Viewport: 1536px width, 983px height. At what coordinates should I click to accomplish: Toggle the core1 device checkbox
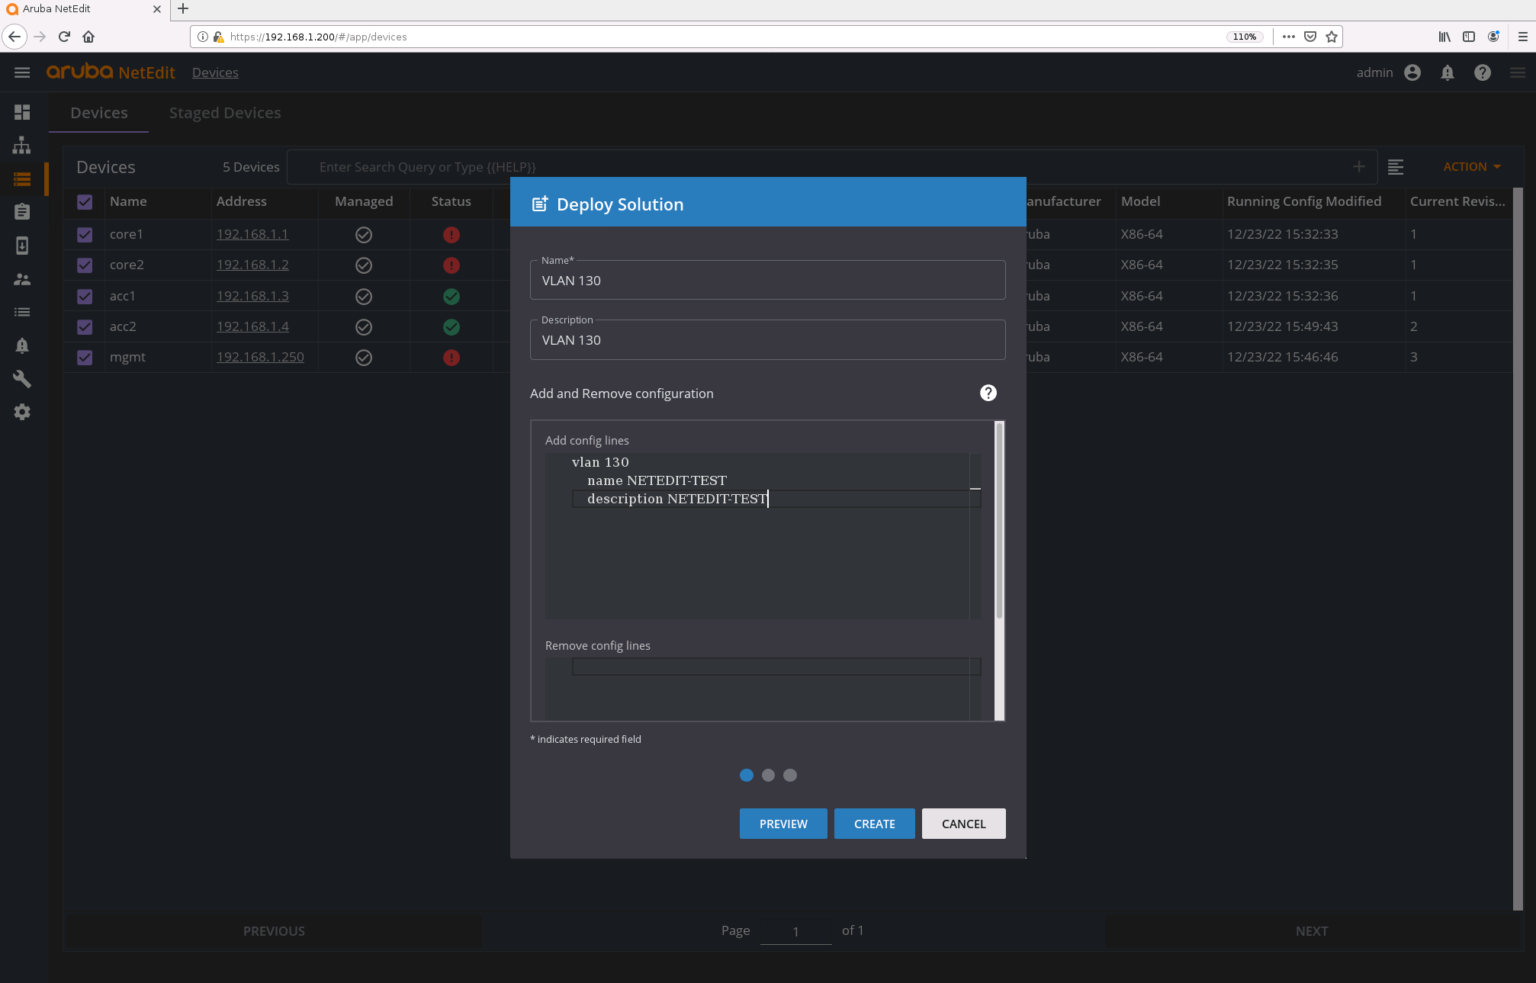[x=84, y=234]
